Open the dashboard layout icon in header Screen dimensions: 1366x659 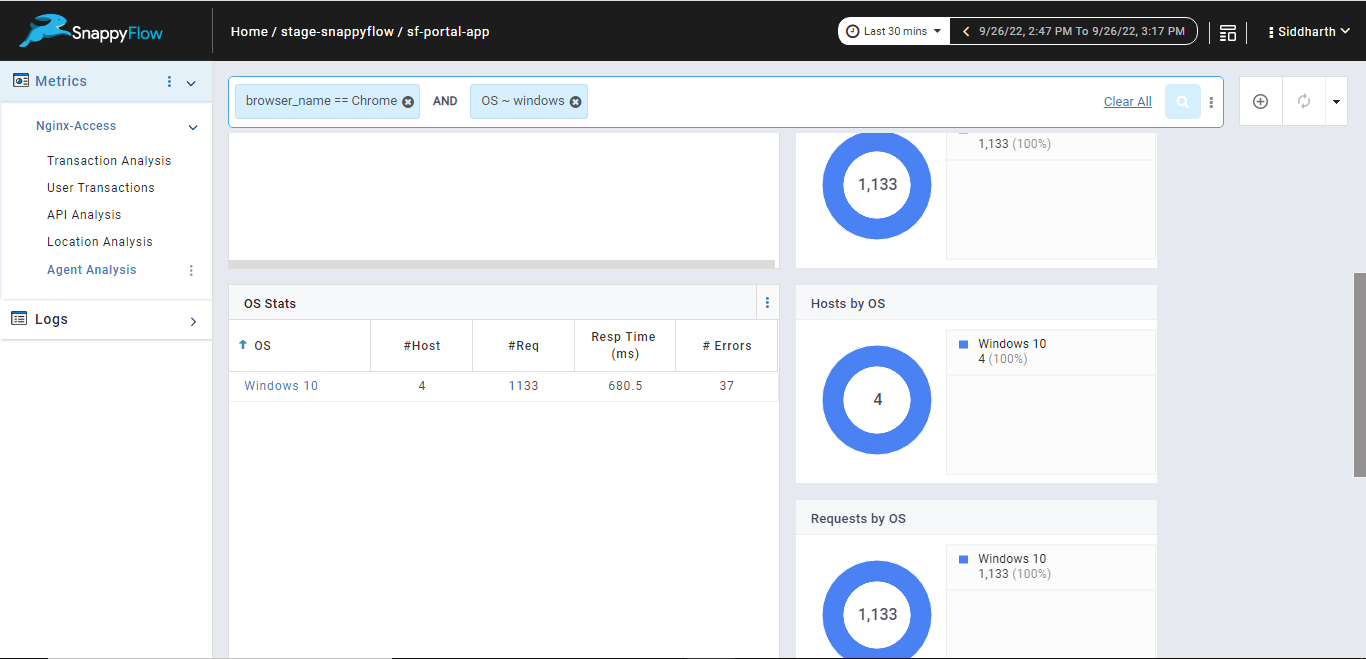tap(1228, 32)
